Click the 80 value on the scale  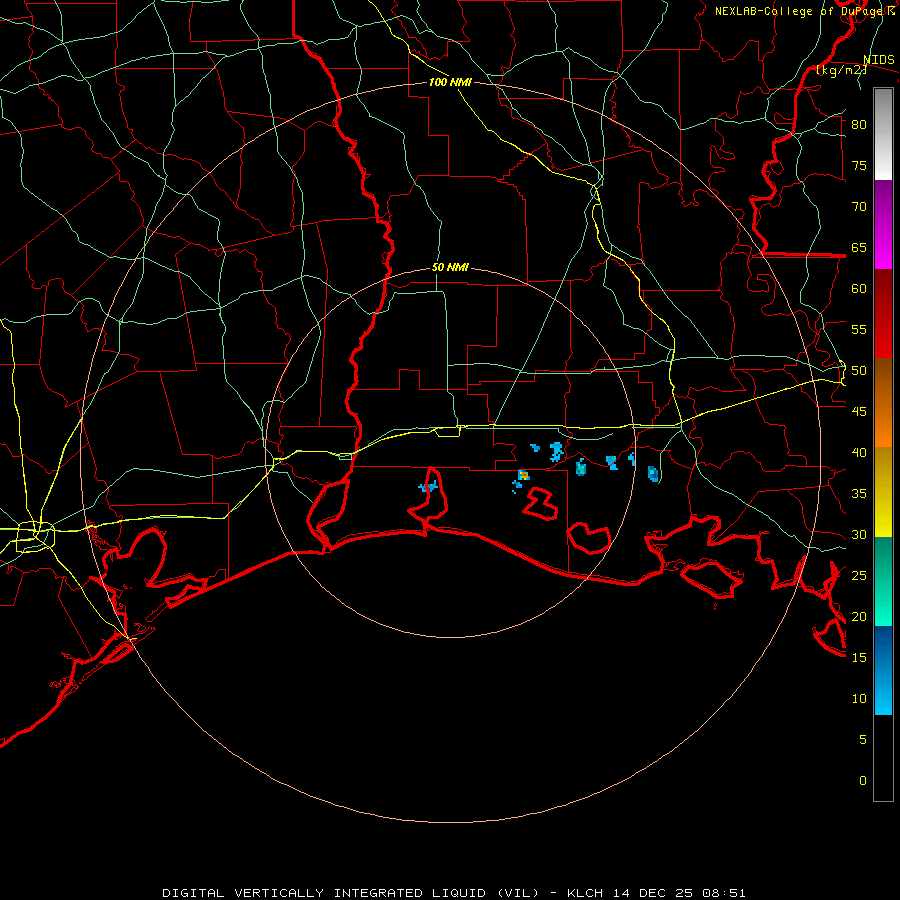[859, 125]
